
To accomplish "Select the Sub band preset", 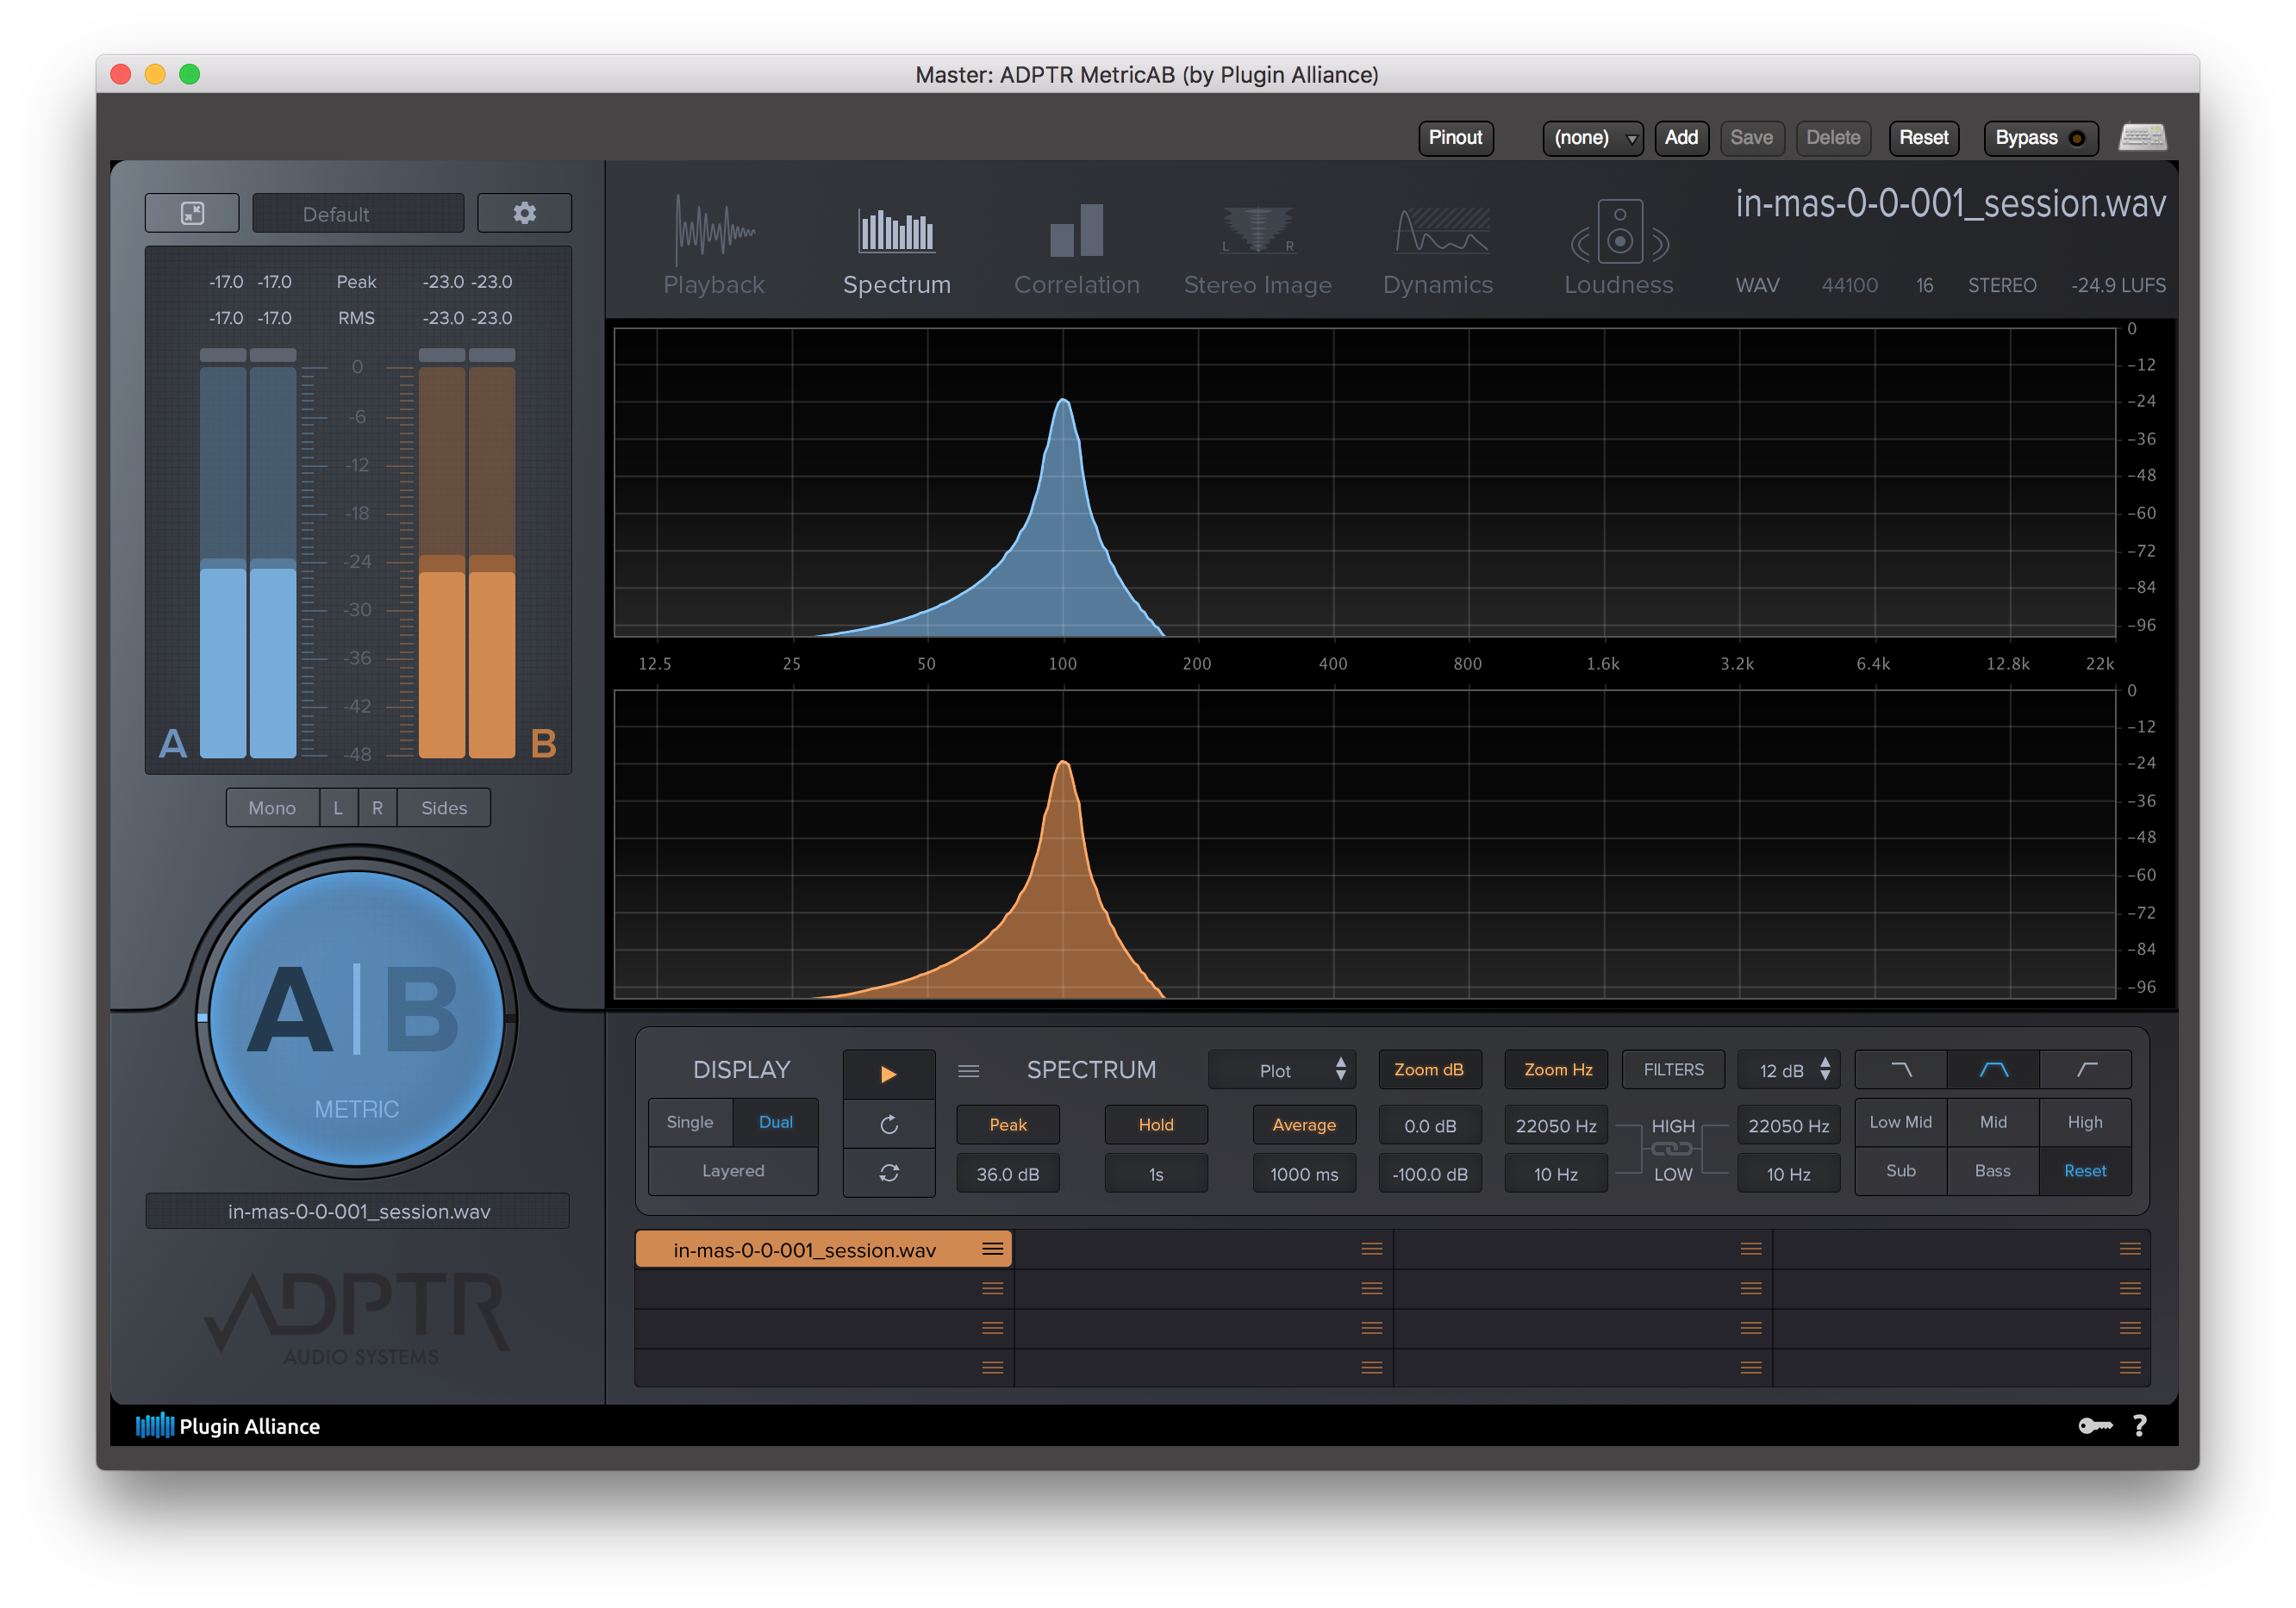I will point(1901,1171).
